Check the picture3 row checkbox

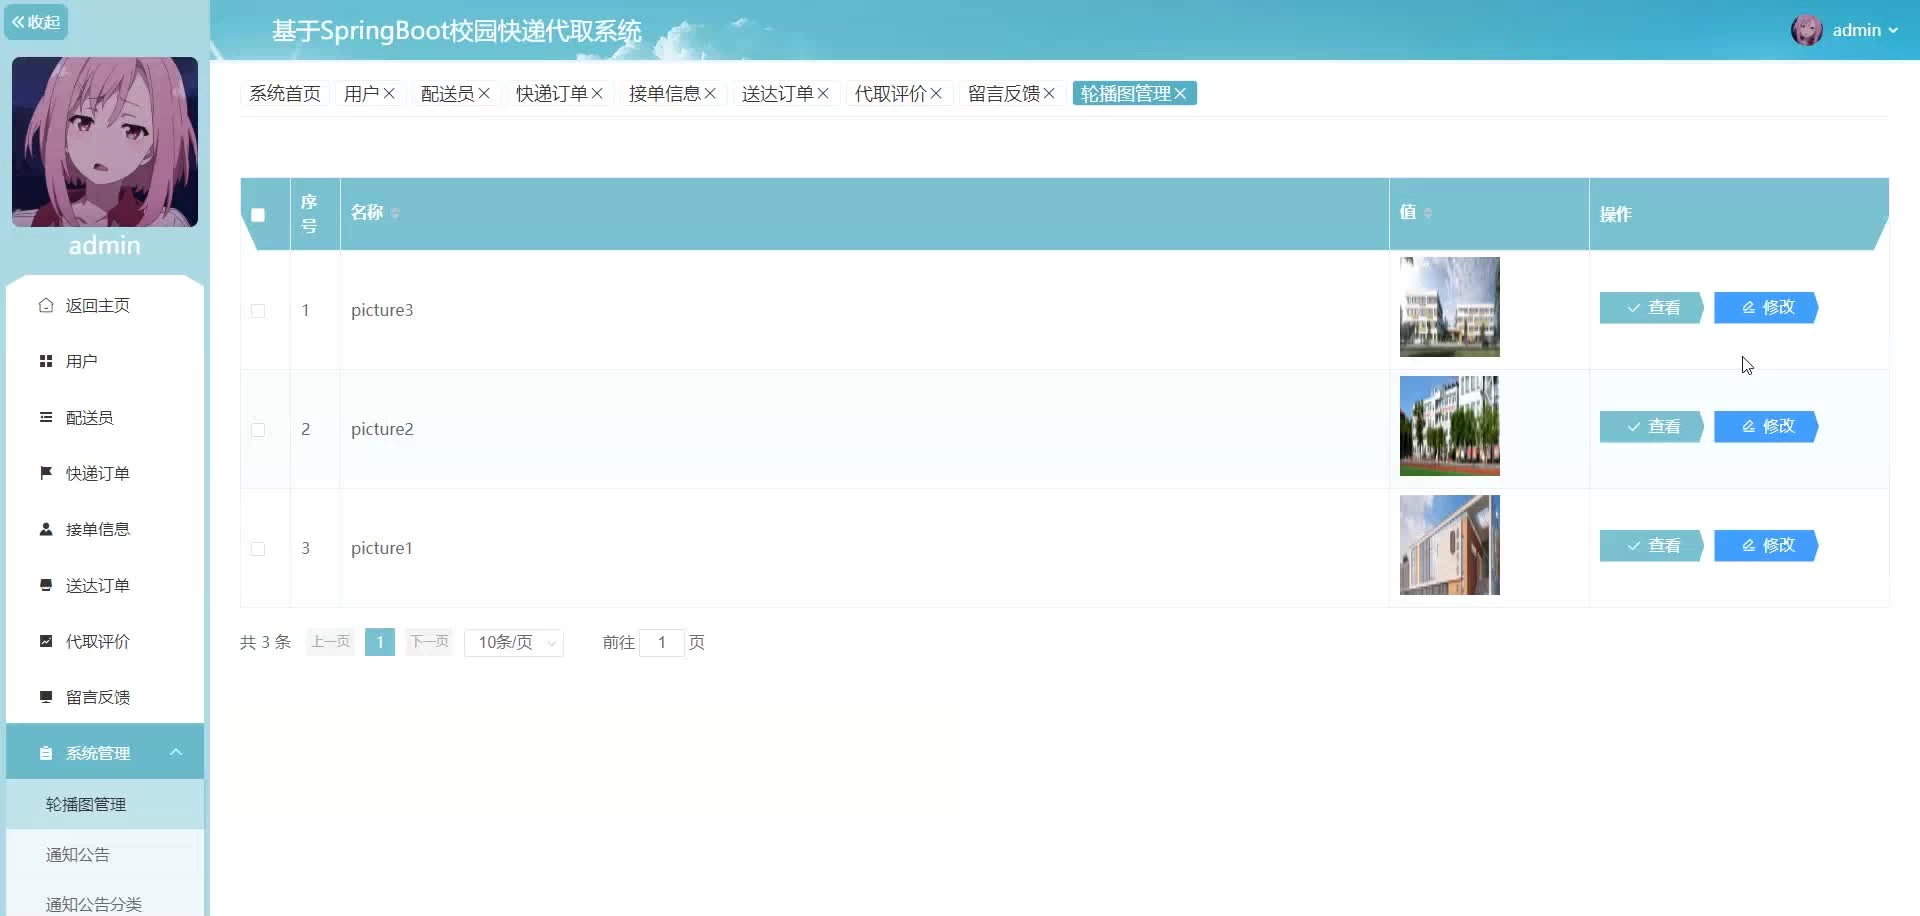(258, 311)
